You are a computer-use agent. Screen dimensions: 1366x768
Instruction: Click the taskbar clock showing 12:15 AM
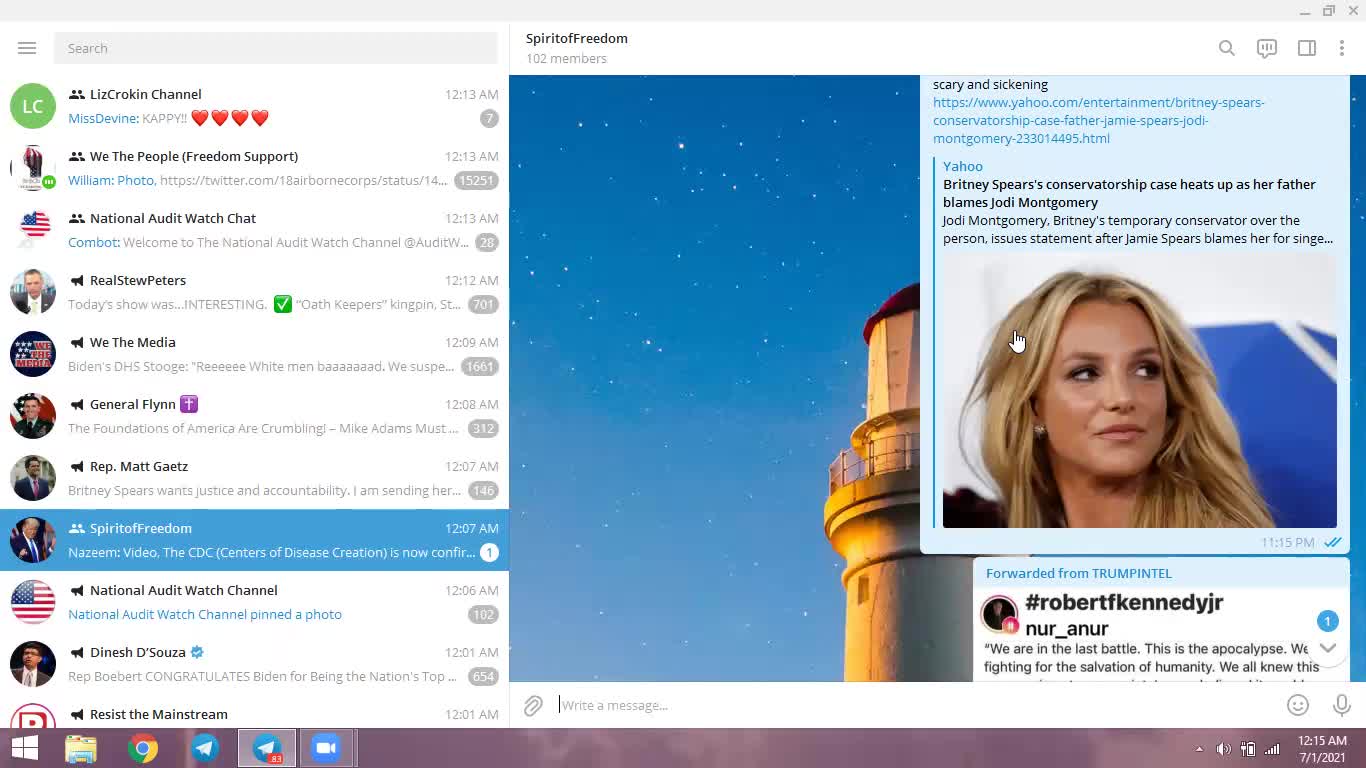pos(1323,749)
